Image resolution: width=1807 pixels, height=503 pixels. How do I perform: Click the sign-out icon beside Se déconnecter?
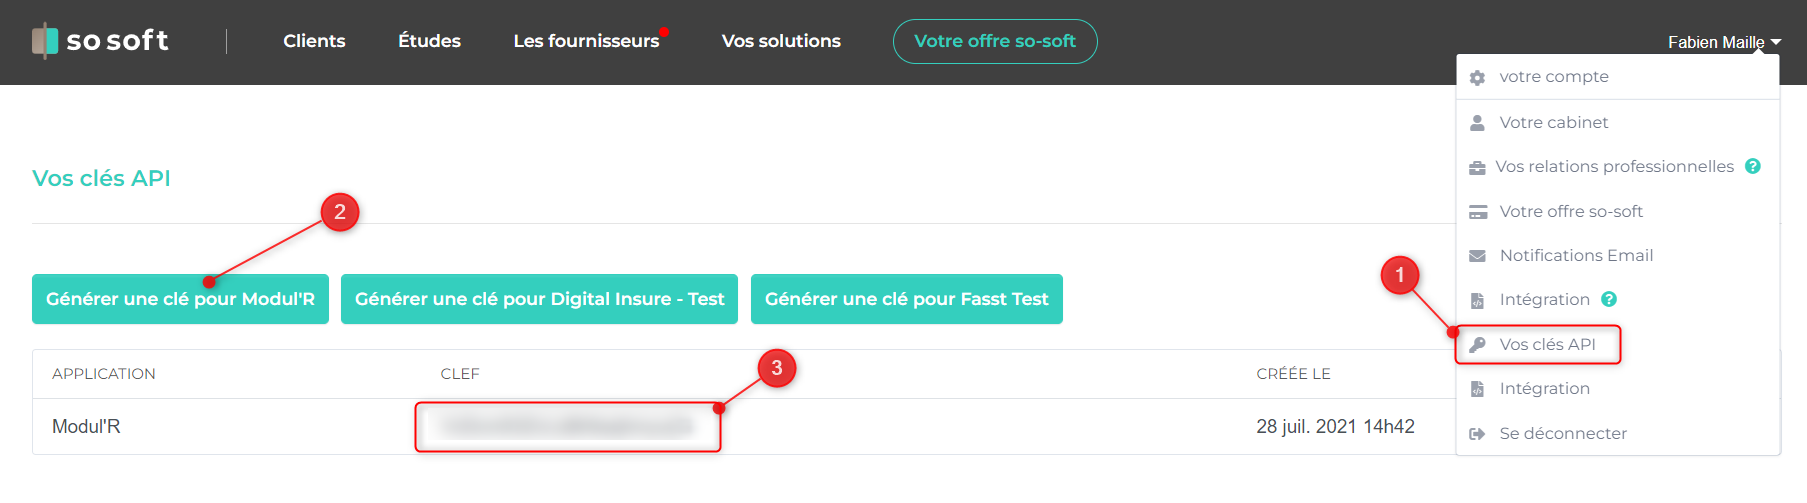1477,434
